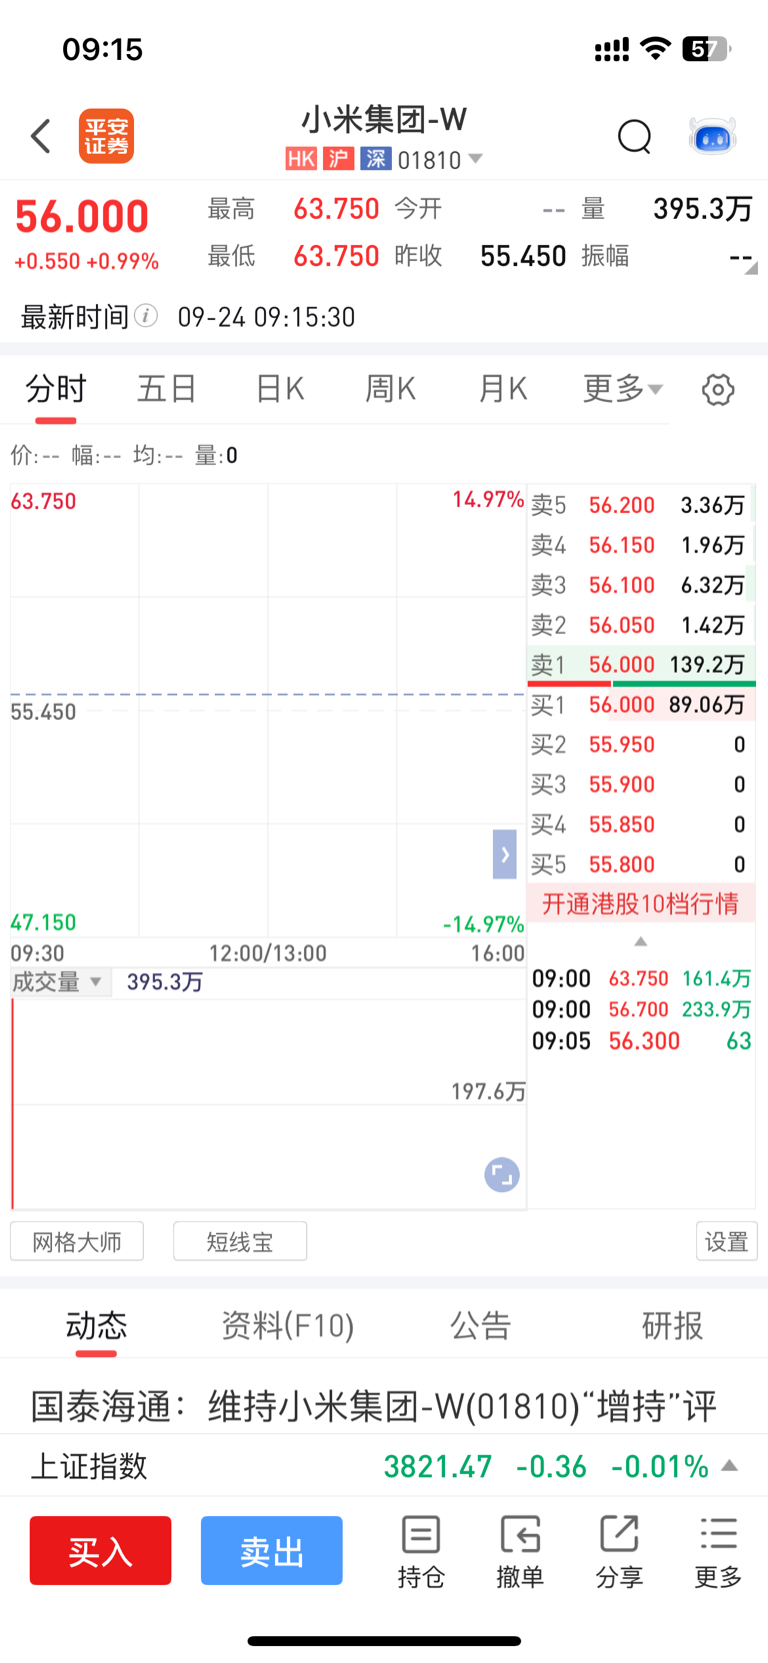Screen dimensions: 768x1663
Task: Open the robot assistant icon
Action: point(713,136)
